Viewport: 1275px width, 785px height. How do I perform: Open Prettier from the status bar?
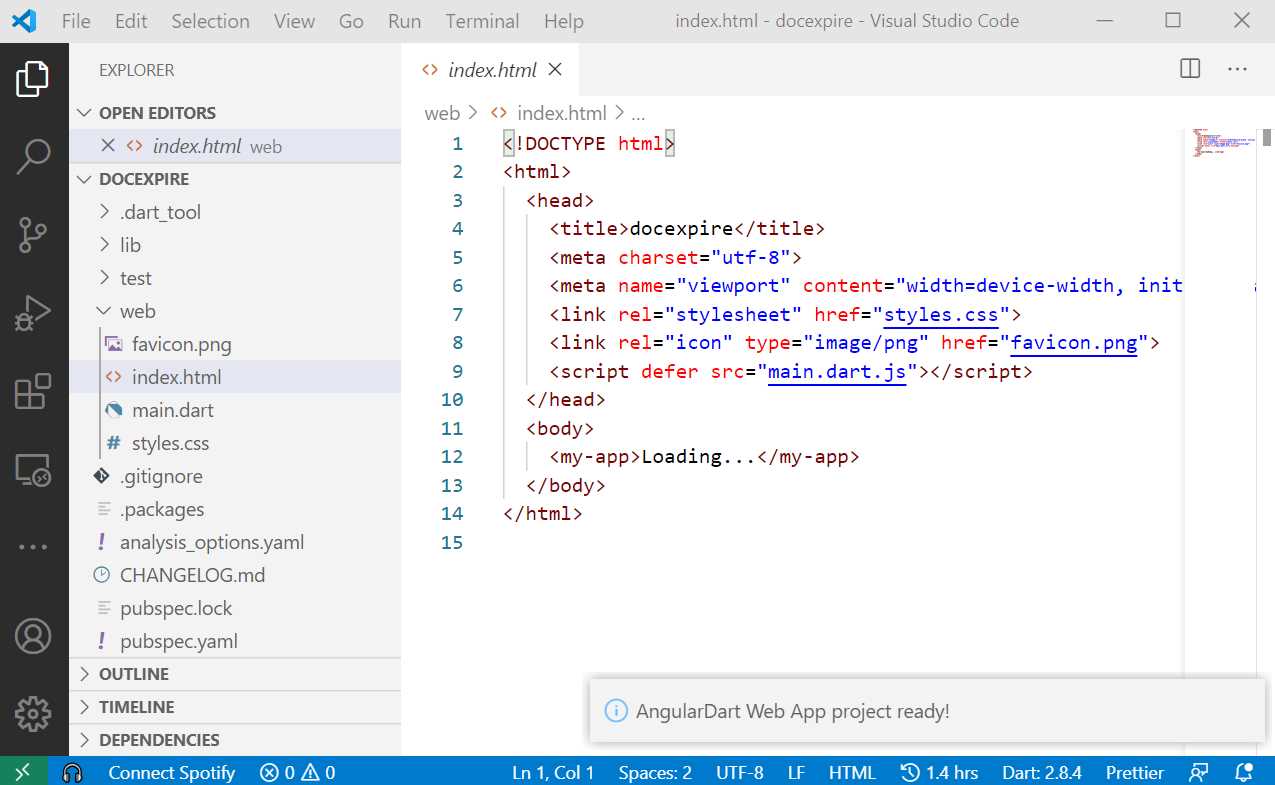click(1133, 771)
